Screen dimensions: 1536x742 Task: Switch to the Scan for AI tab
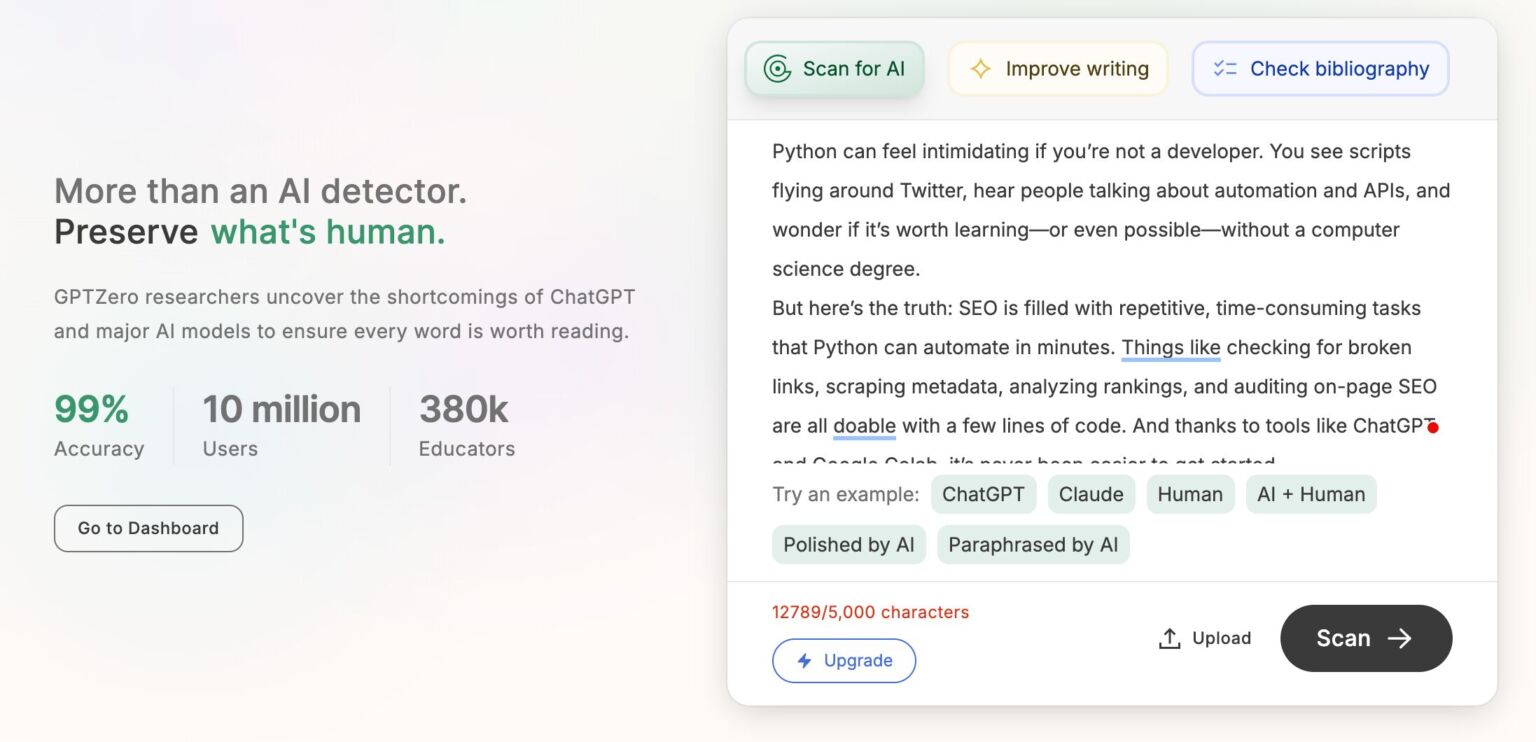[x=834, y=68]
